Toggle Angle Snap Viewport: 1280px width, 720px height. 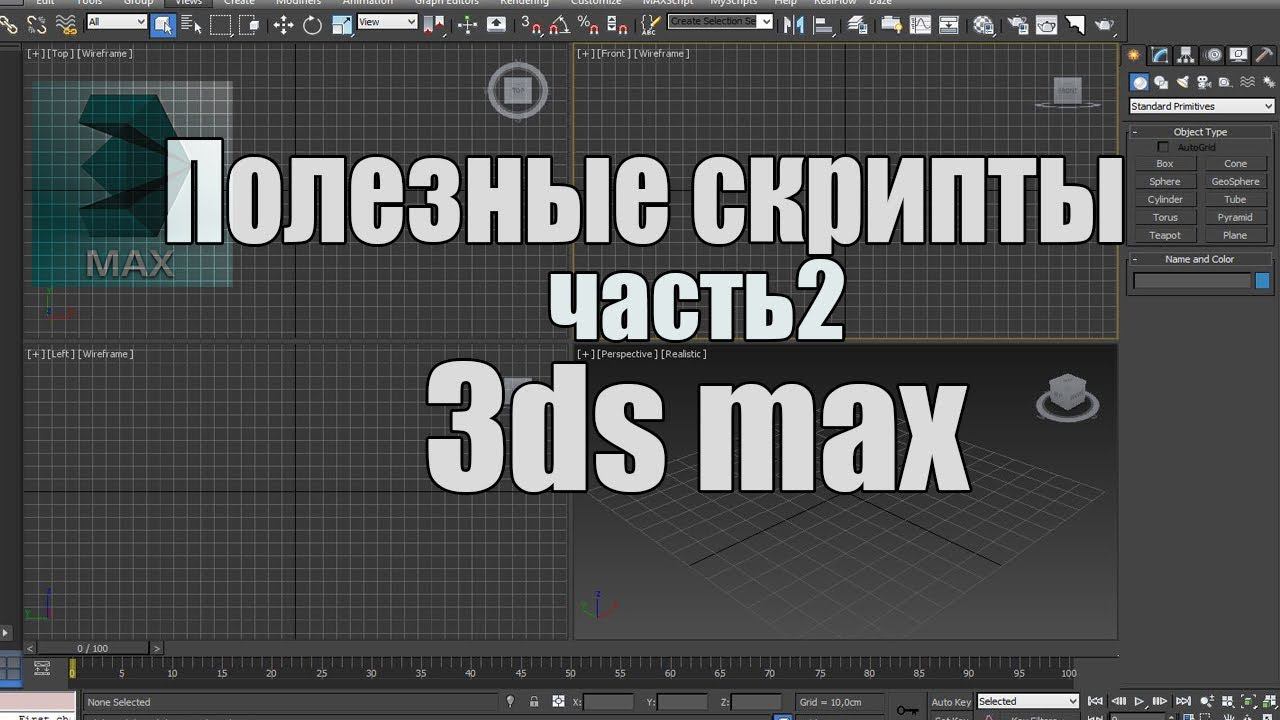[x=558, y=23]
